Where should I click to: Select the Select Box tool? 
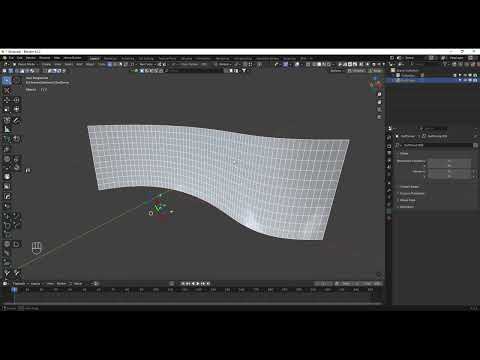7,80
